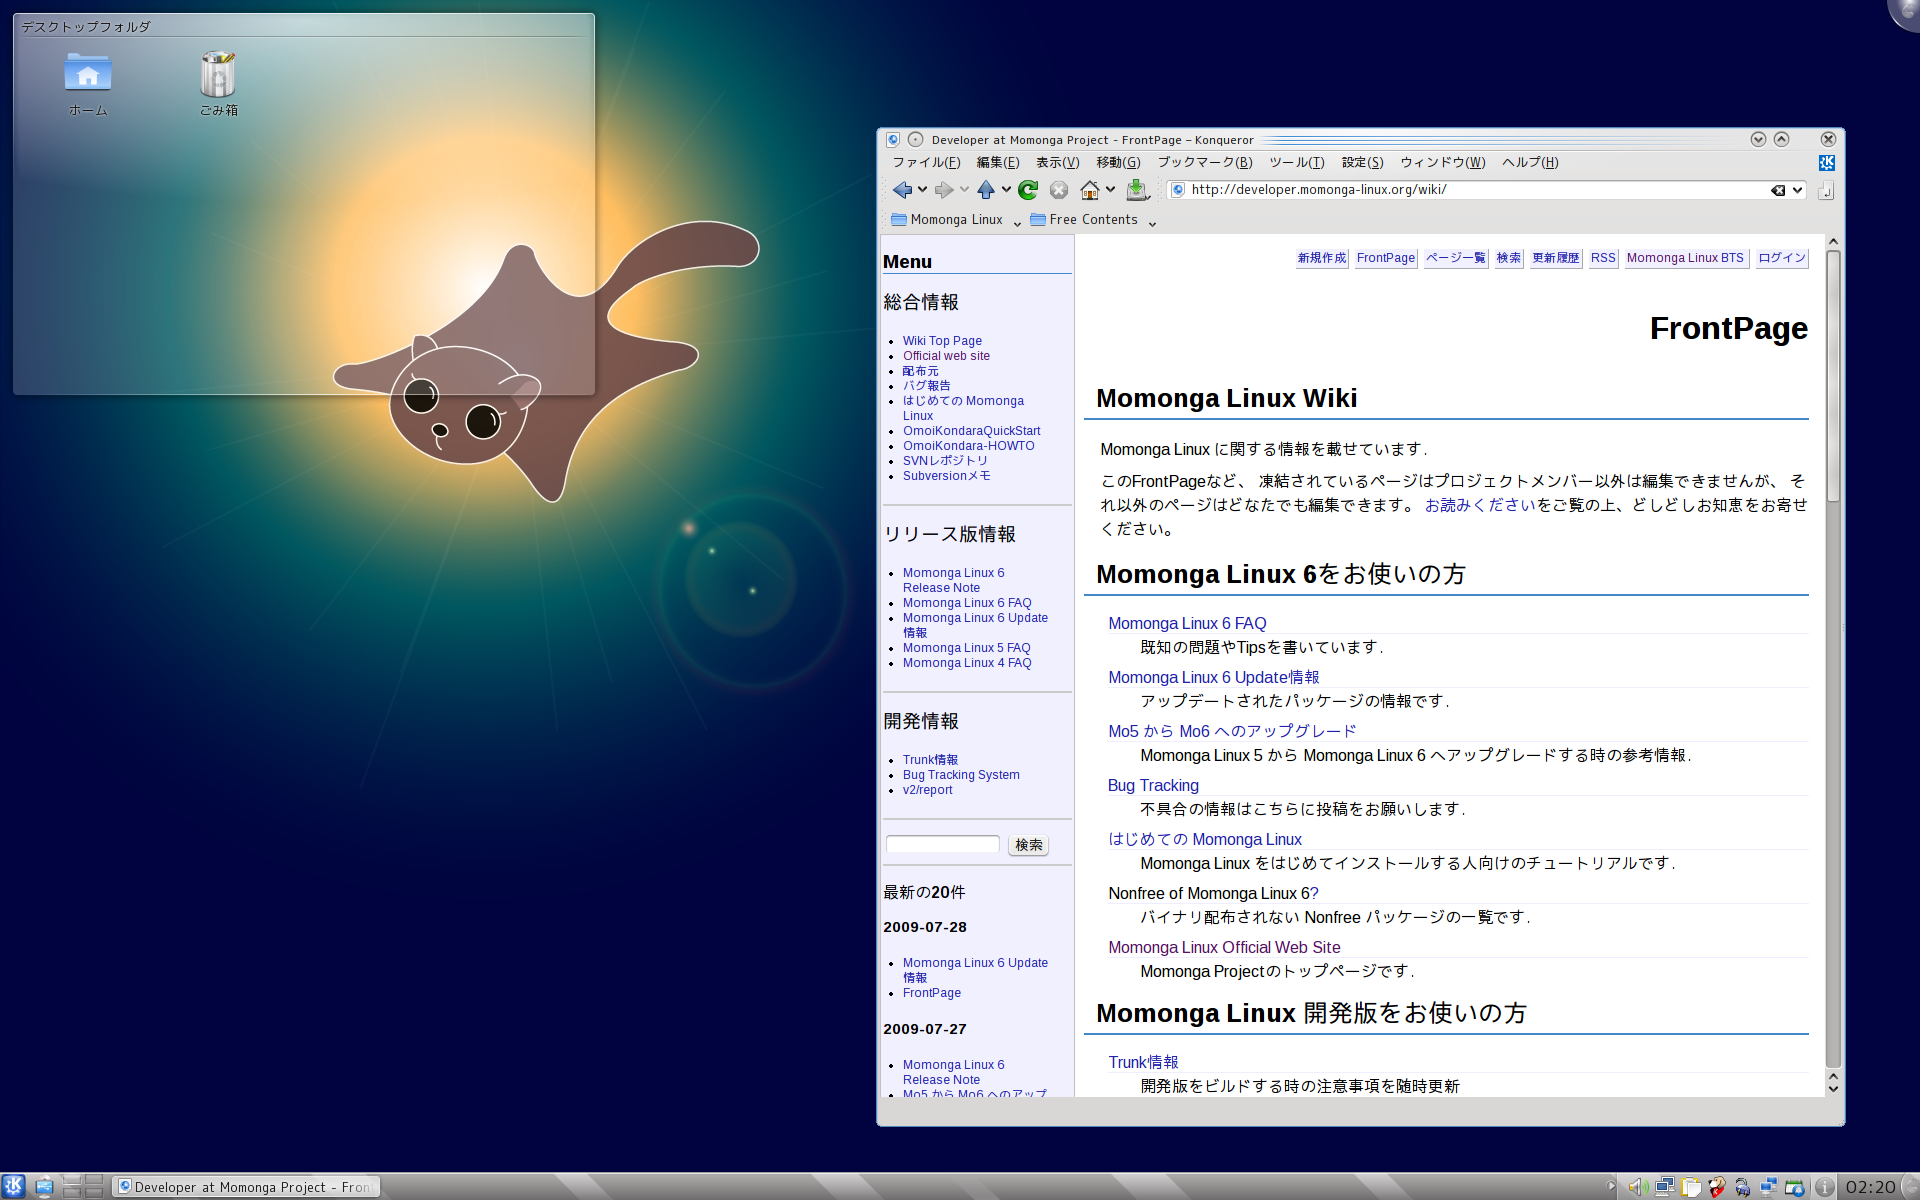Open ウィンドウ(W) menu

1442,163
